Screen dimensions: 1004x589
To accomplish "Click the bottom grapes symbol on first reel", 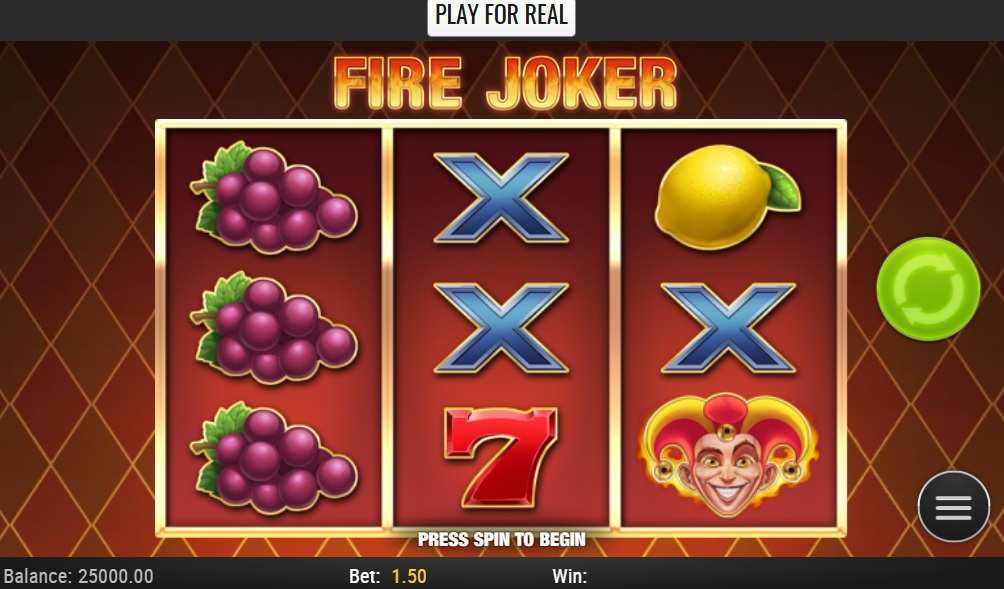I will pos(274,458).
